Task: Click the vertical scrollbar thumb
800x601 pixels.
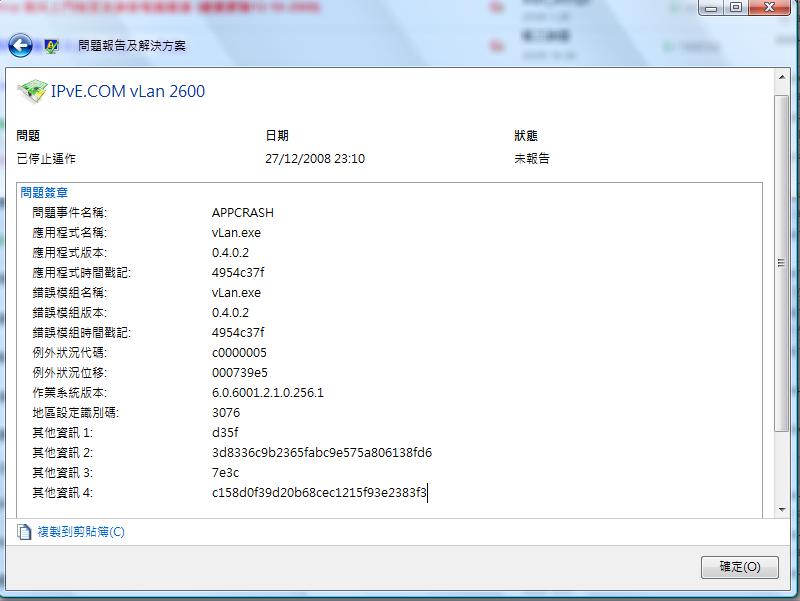Action: 781,263
